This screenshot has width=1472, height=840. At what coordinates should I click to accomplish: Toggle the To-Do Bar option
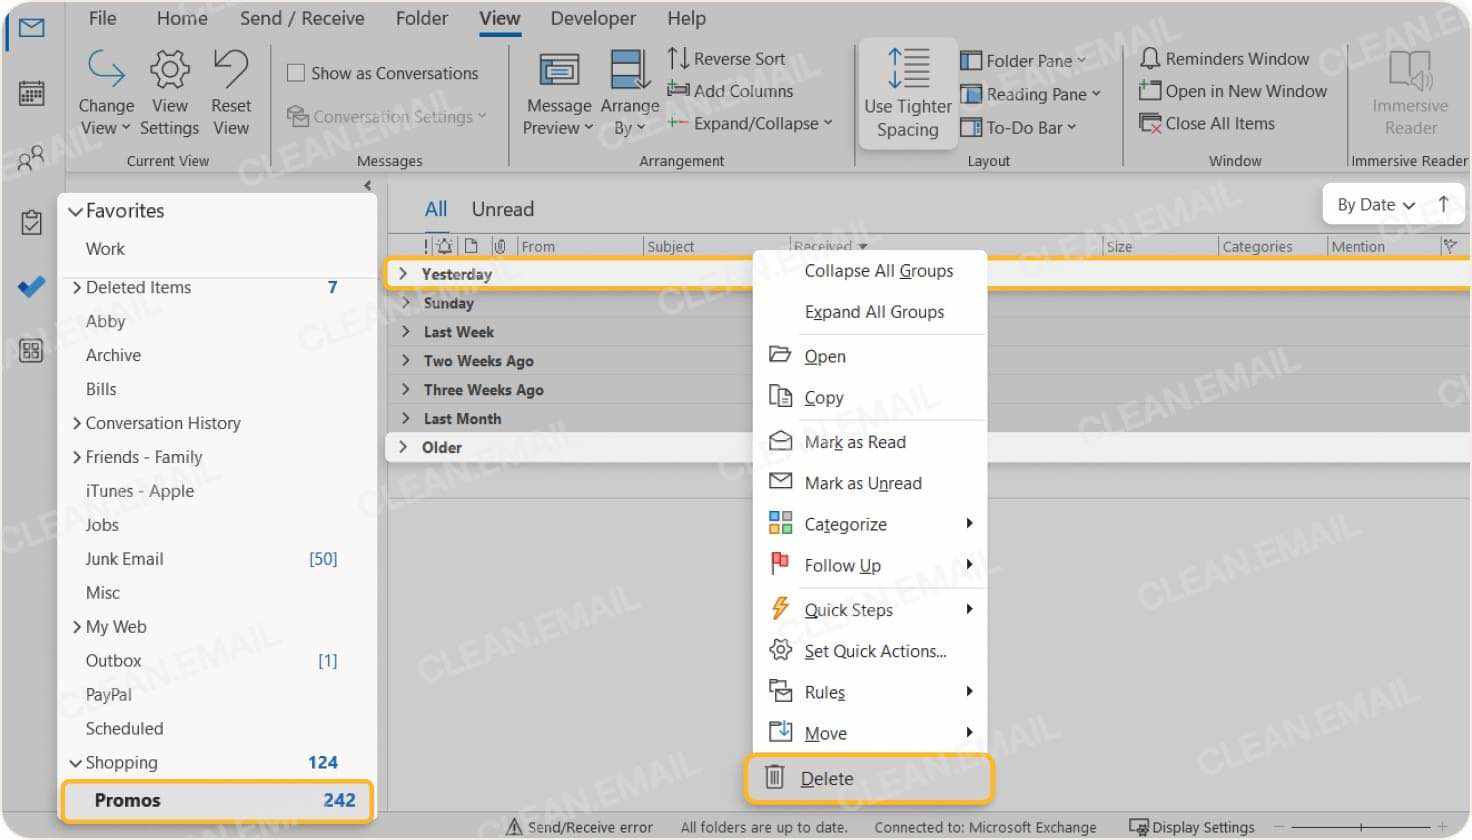tap(1026, 127)
